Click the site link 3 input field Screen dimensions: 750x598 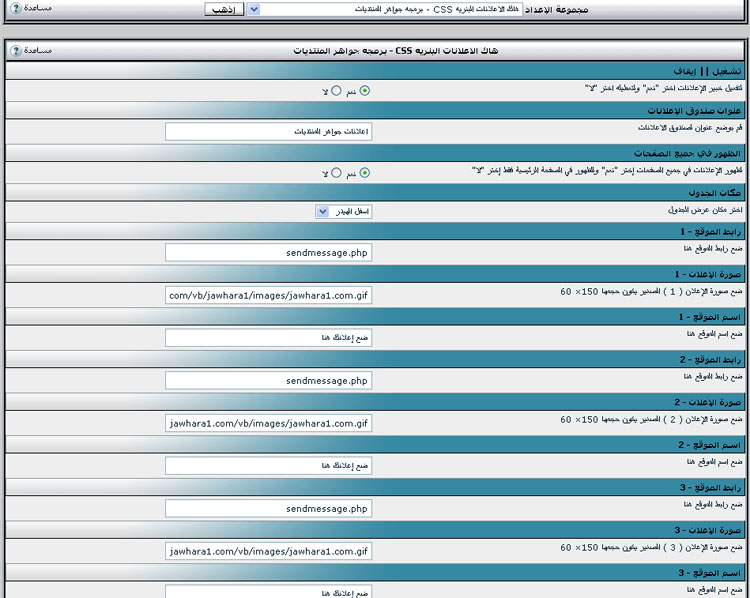click(268, 508)
